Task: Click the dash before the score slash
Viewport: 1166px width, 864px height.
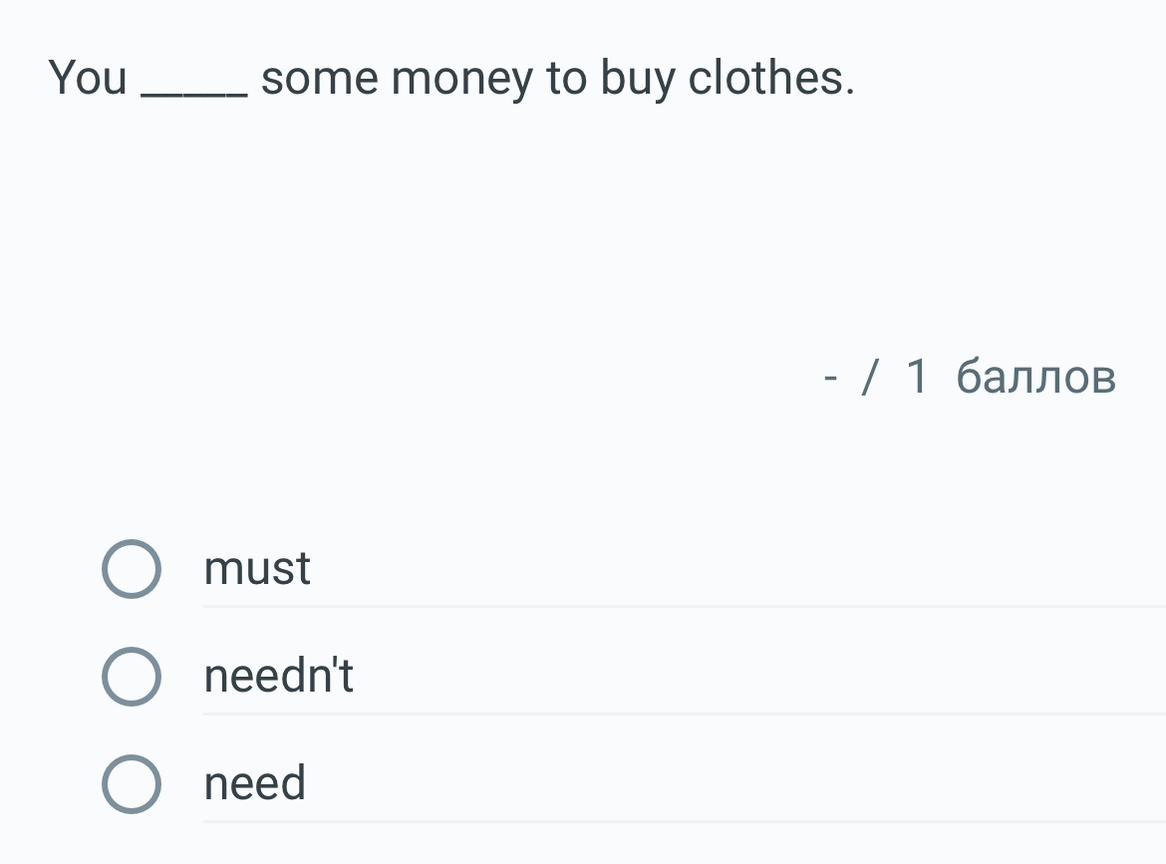Action: click(830, 379)
